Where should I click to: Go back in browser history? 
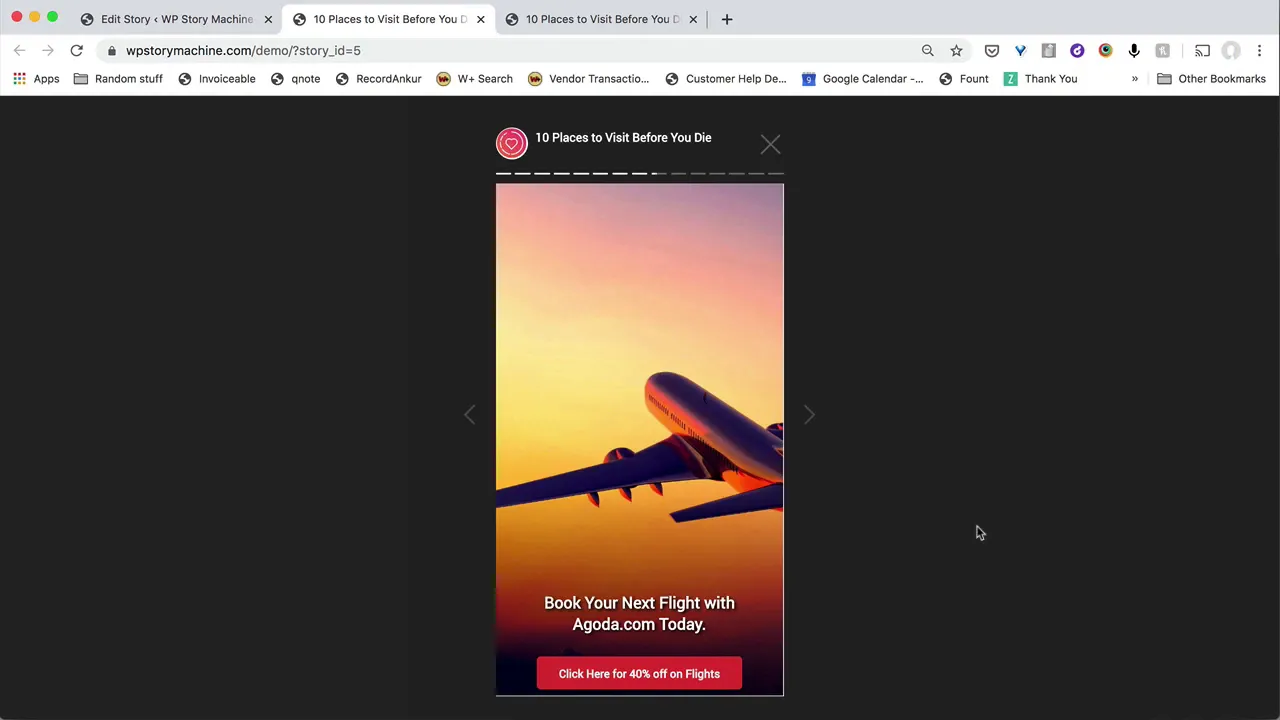click(x=19, y=50)
